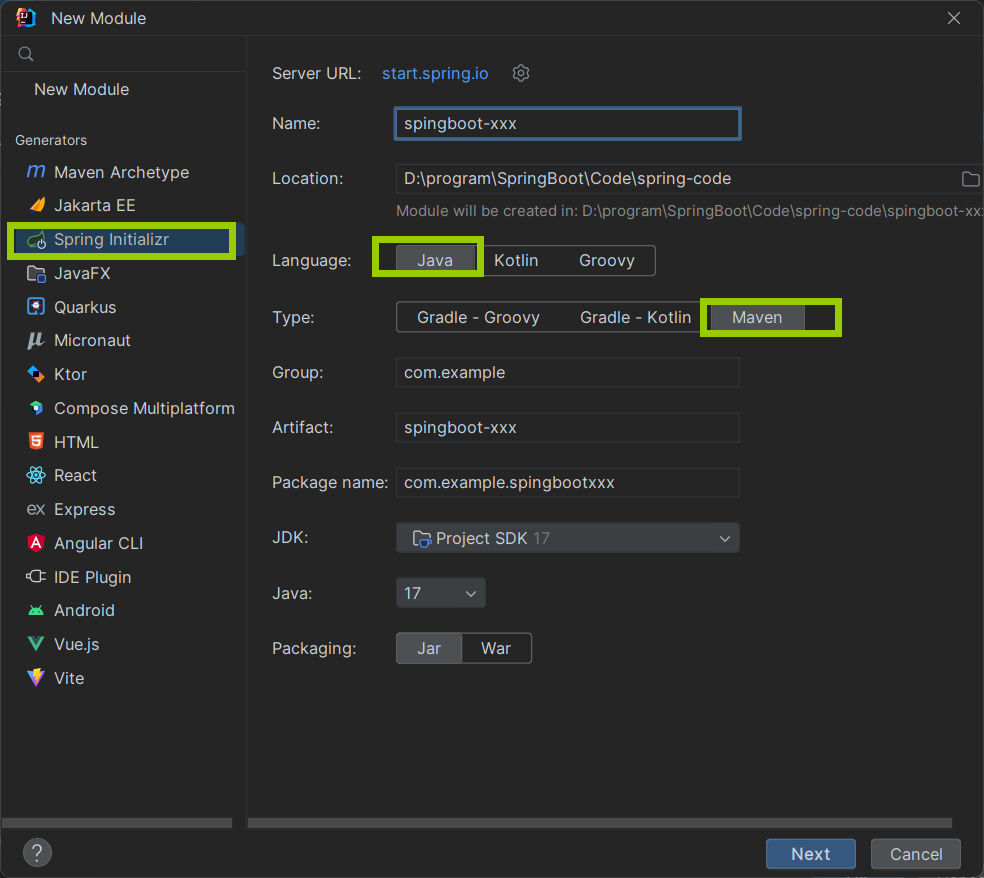Click the Cancel button
This screenshot has width=984, height=878.
(x=916, y=854)
